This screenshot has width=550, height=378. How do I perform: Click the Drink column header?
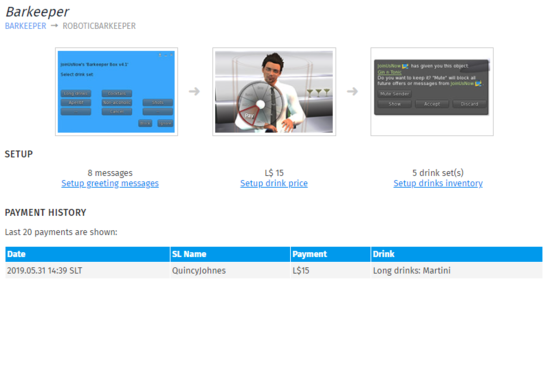[x=456, y=254]
